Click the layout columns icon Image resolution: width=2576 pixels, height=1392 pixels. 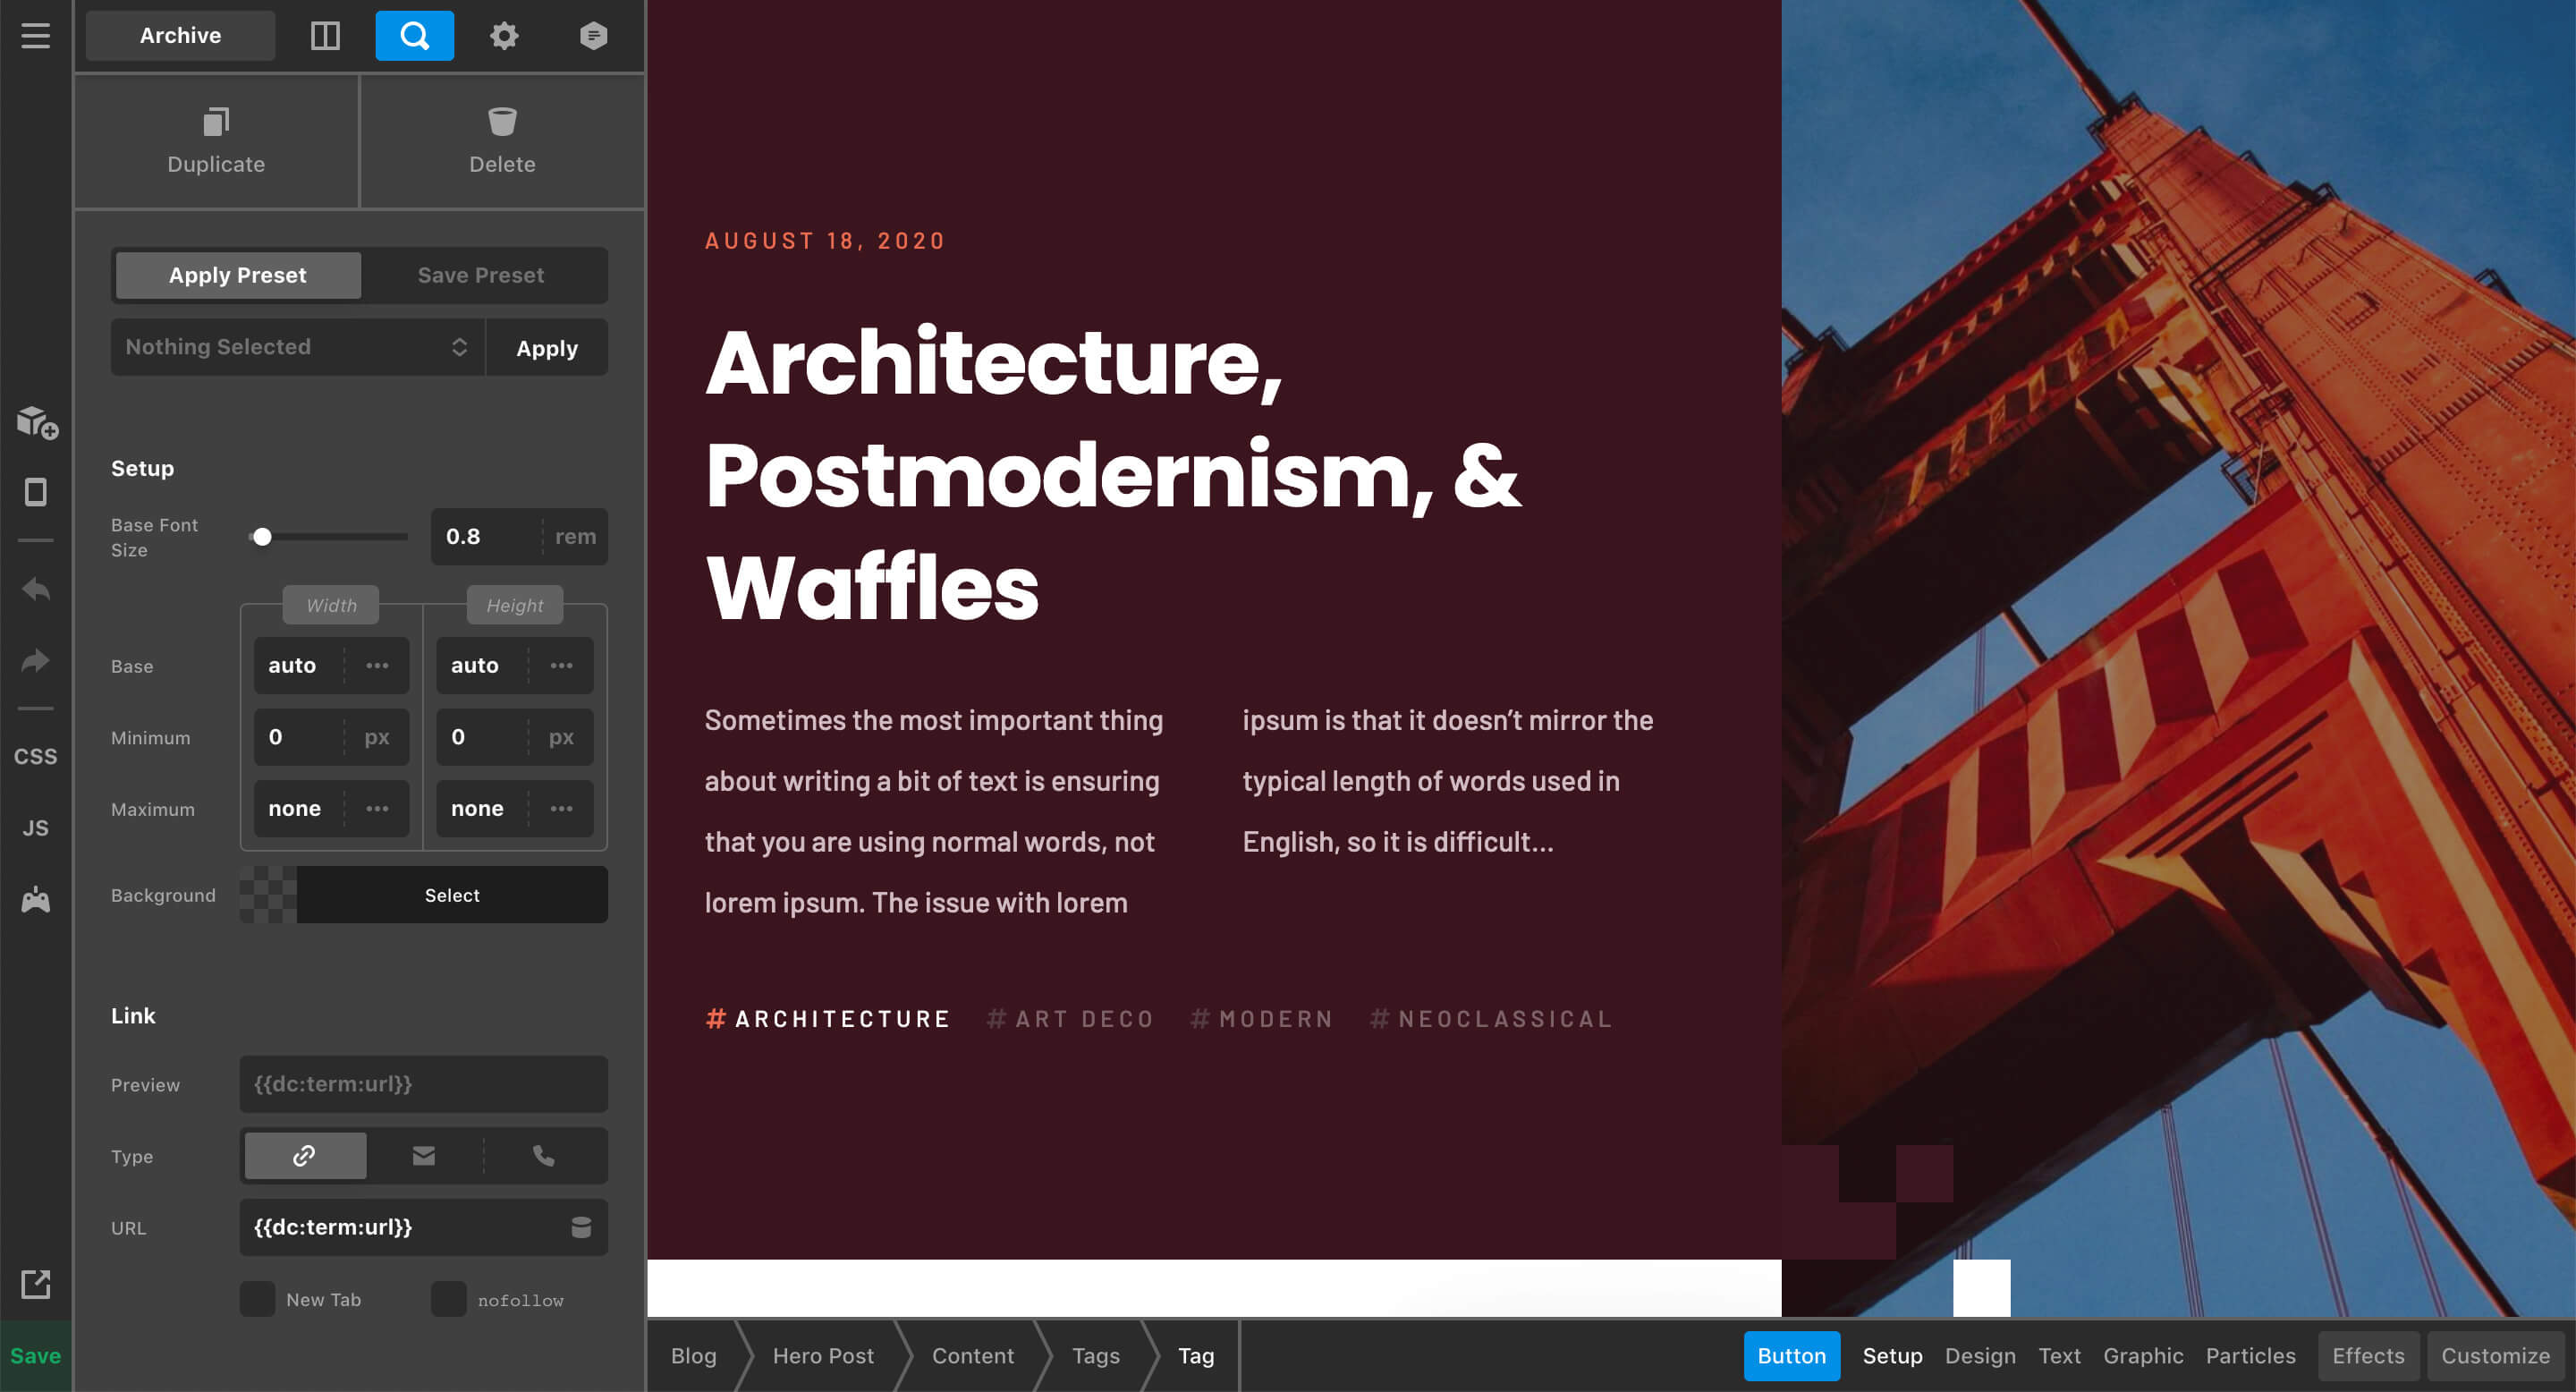tap(325, 36)
